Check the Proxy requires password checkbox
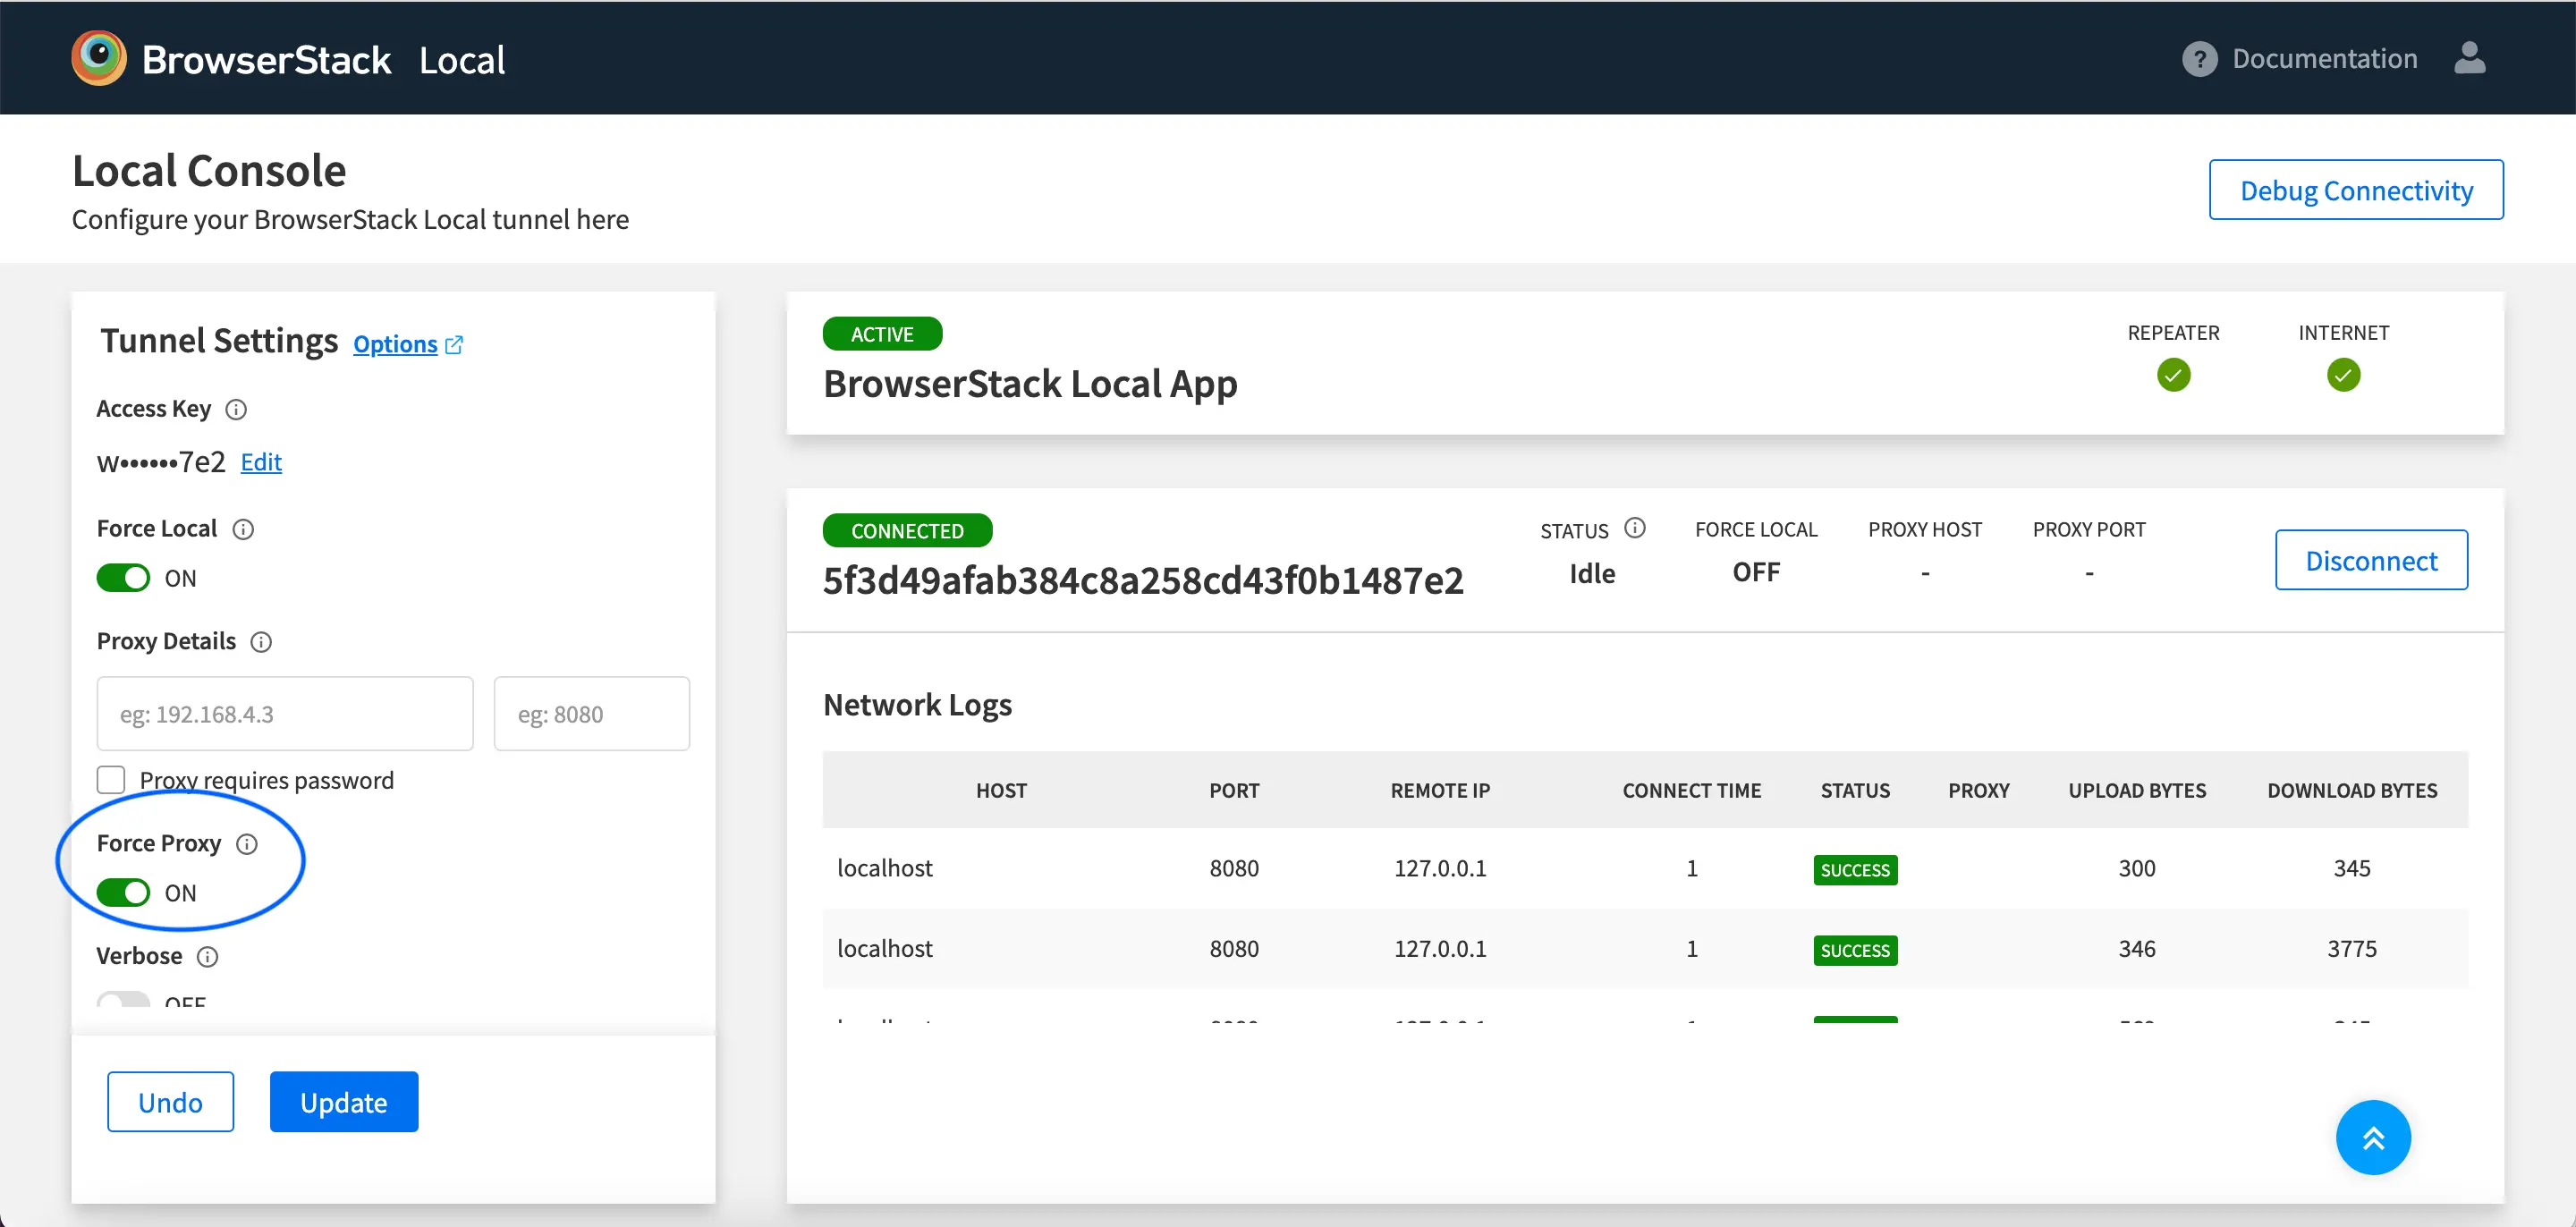 click(x=111, y=779)
